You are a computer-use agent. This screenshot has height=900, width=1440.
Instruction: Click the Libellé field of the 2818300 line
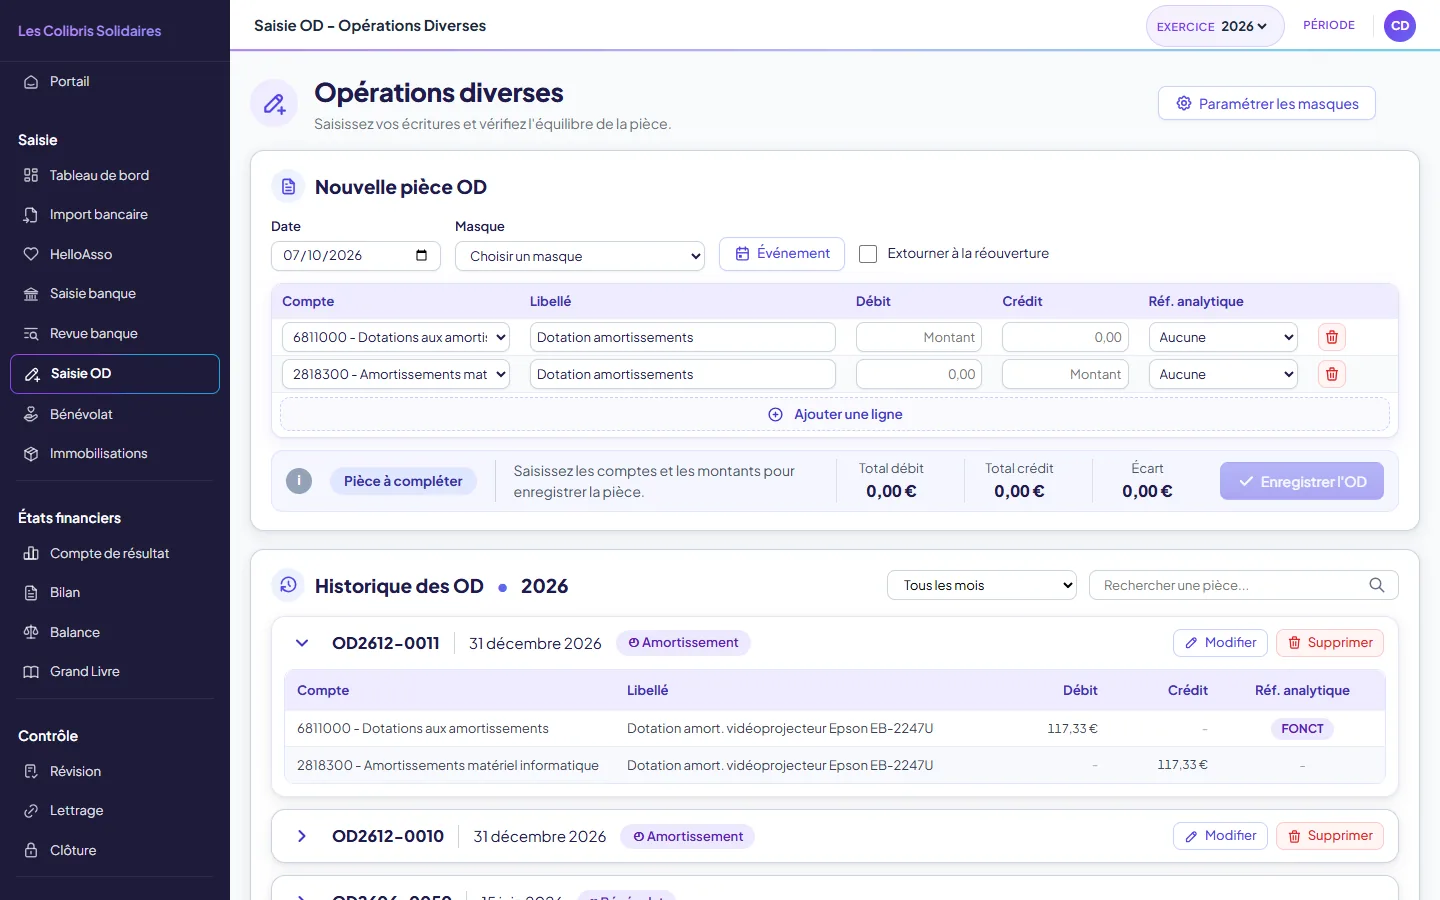[683, 374]
